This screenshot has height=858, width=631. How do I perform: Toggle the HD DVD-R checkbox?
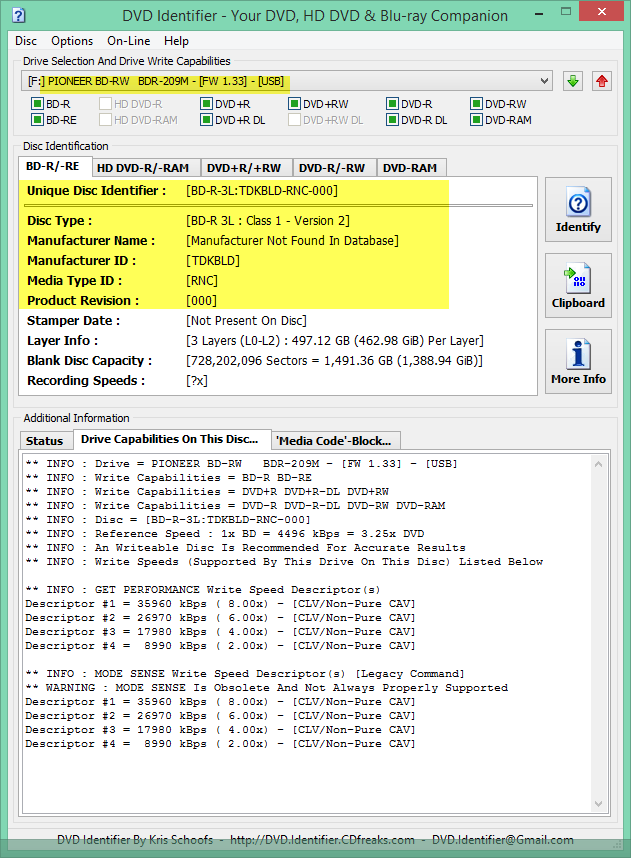coord(105,103)
